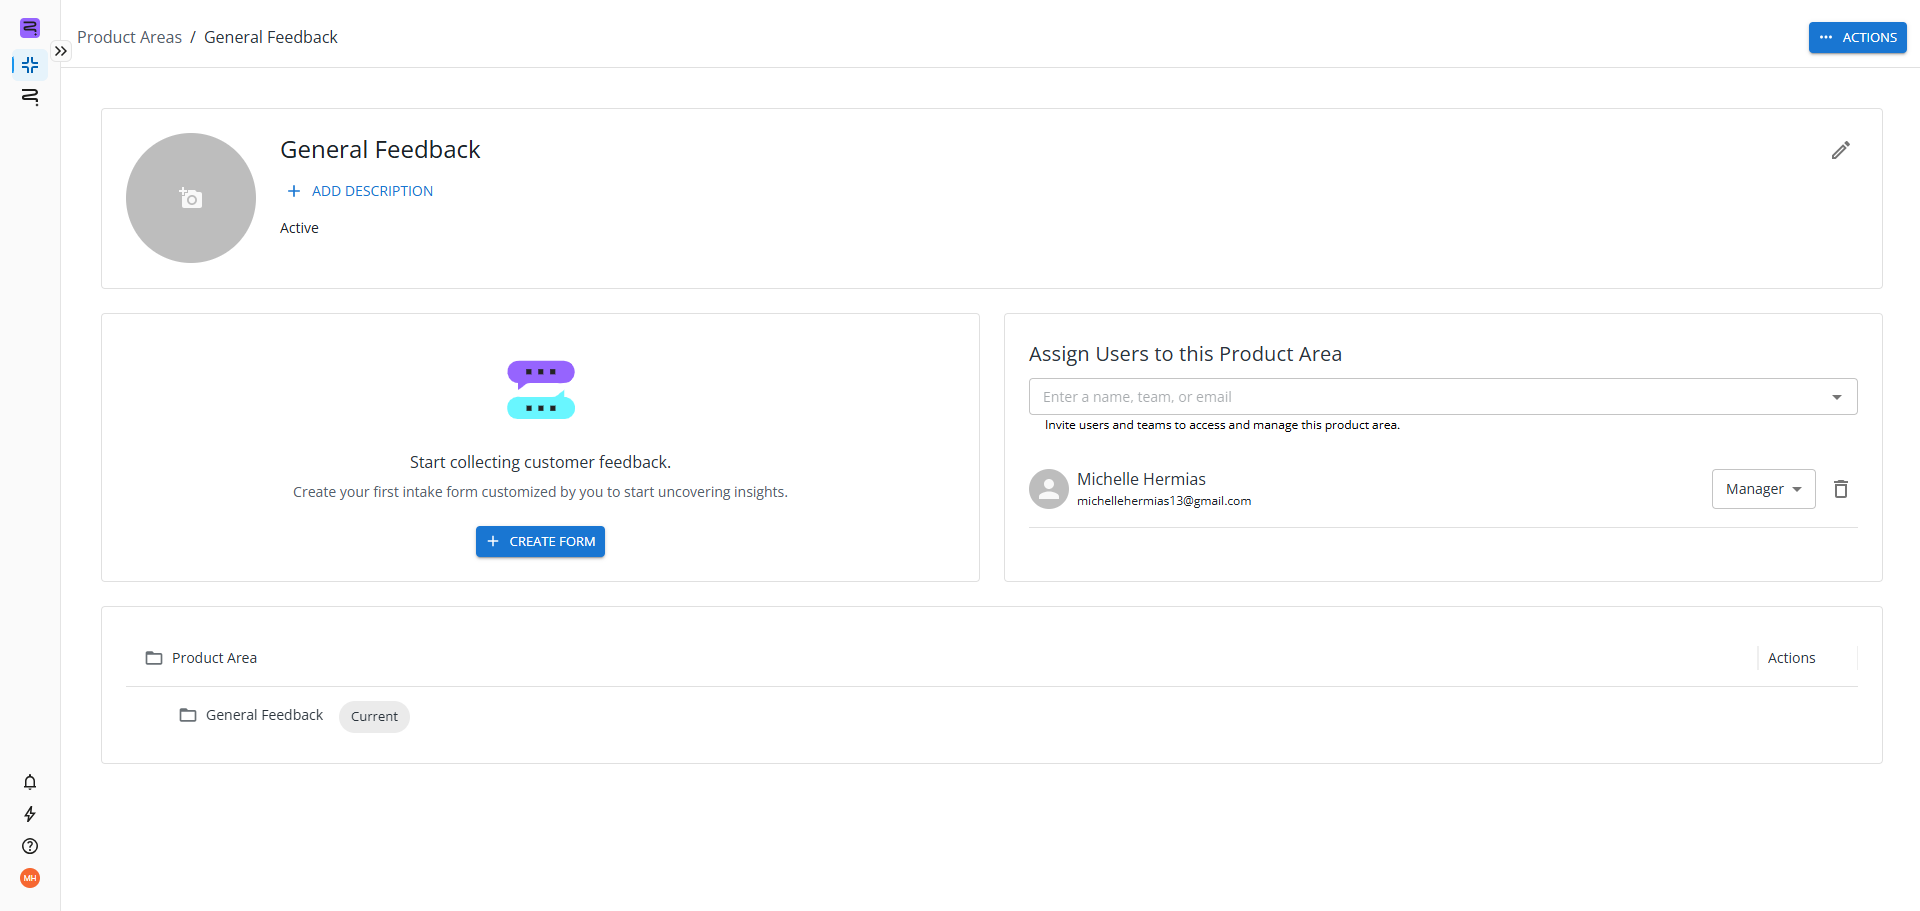1920x911 pixels.
Task: Click General Feedback breadcrumb
Action: pyautogui.click(x=271, y=37)
